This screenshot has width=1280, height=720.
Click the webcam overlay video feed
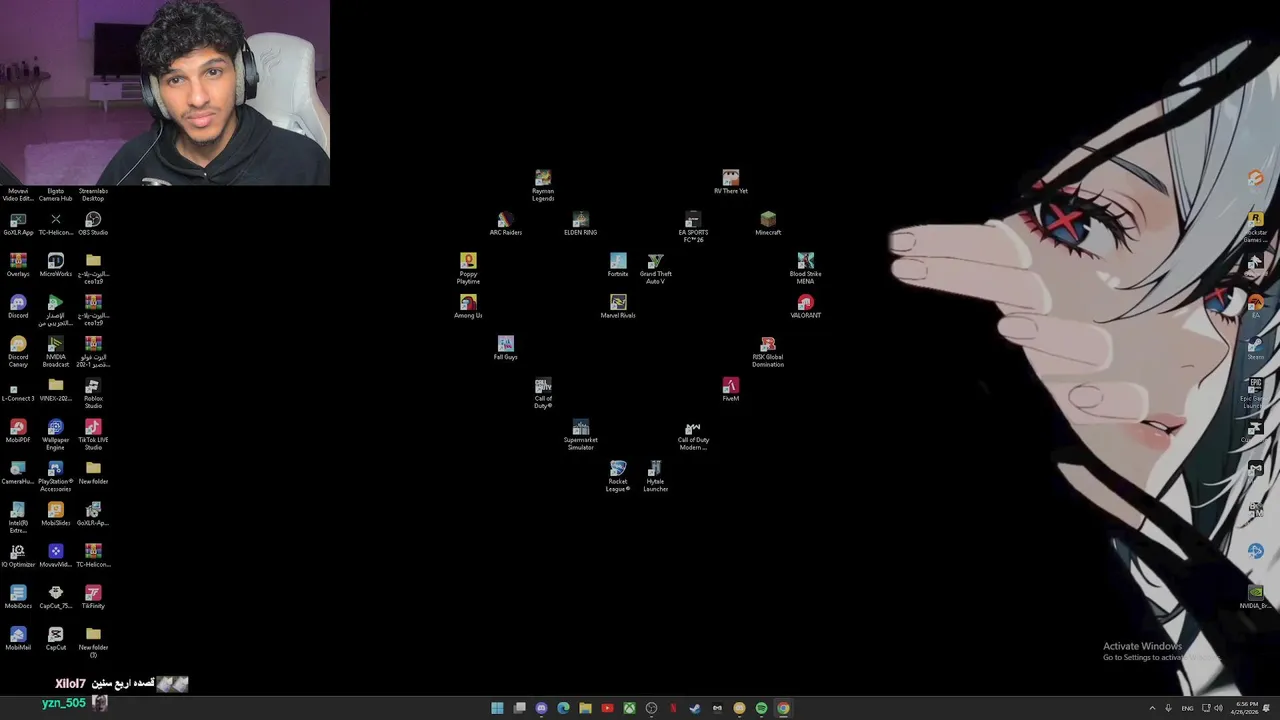click(x=165, y=92)
